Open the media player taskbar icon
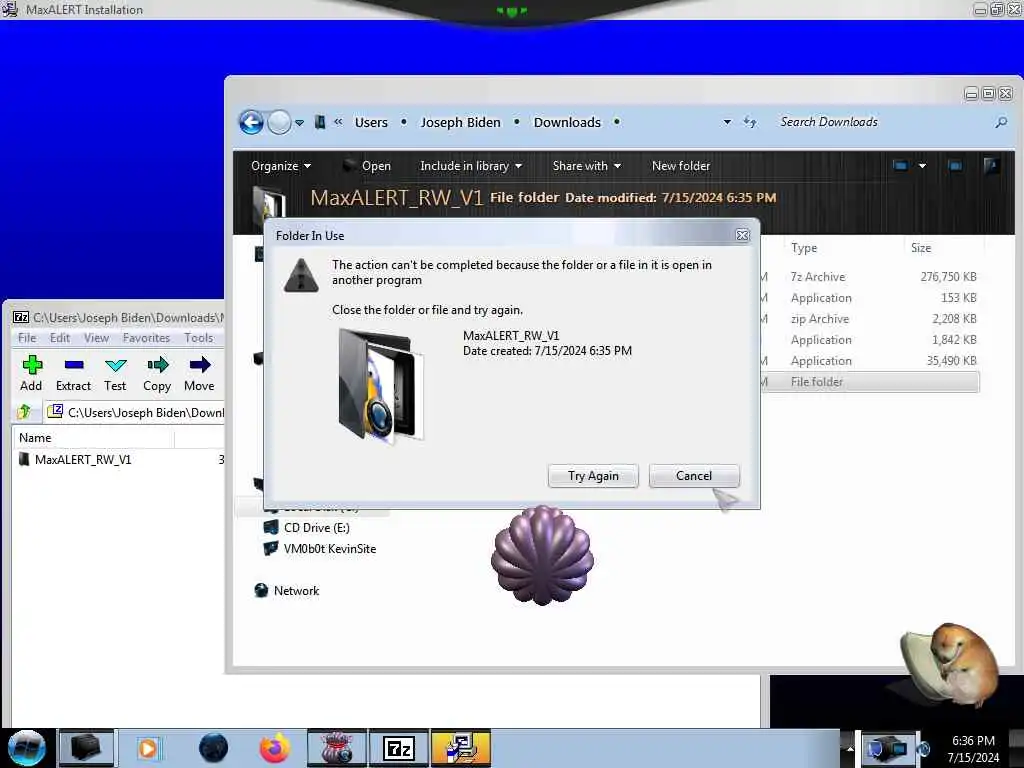1024x768 pixels. pyautogui.click(x=148, y=748)
